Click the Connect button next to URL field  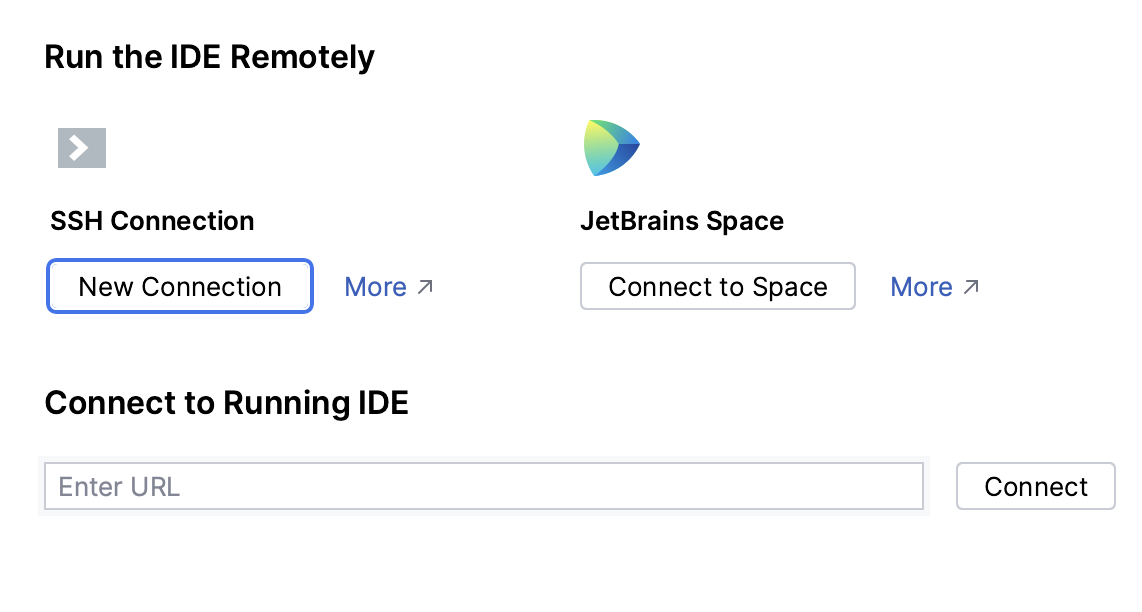click(x=1035, y=486)
